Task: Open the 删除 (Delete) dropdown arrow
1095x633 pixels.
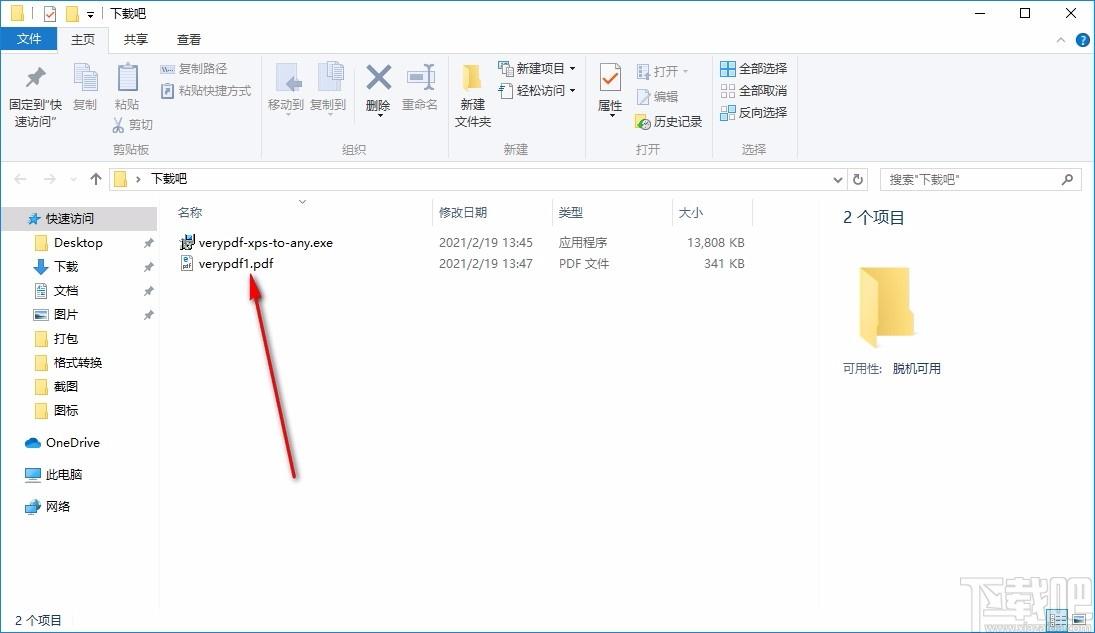Action: 379,115
